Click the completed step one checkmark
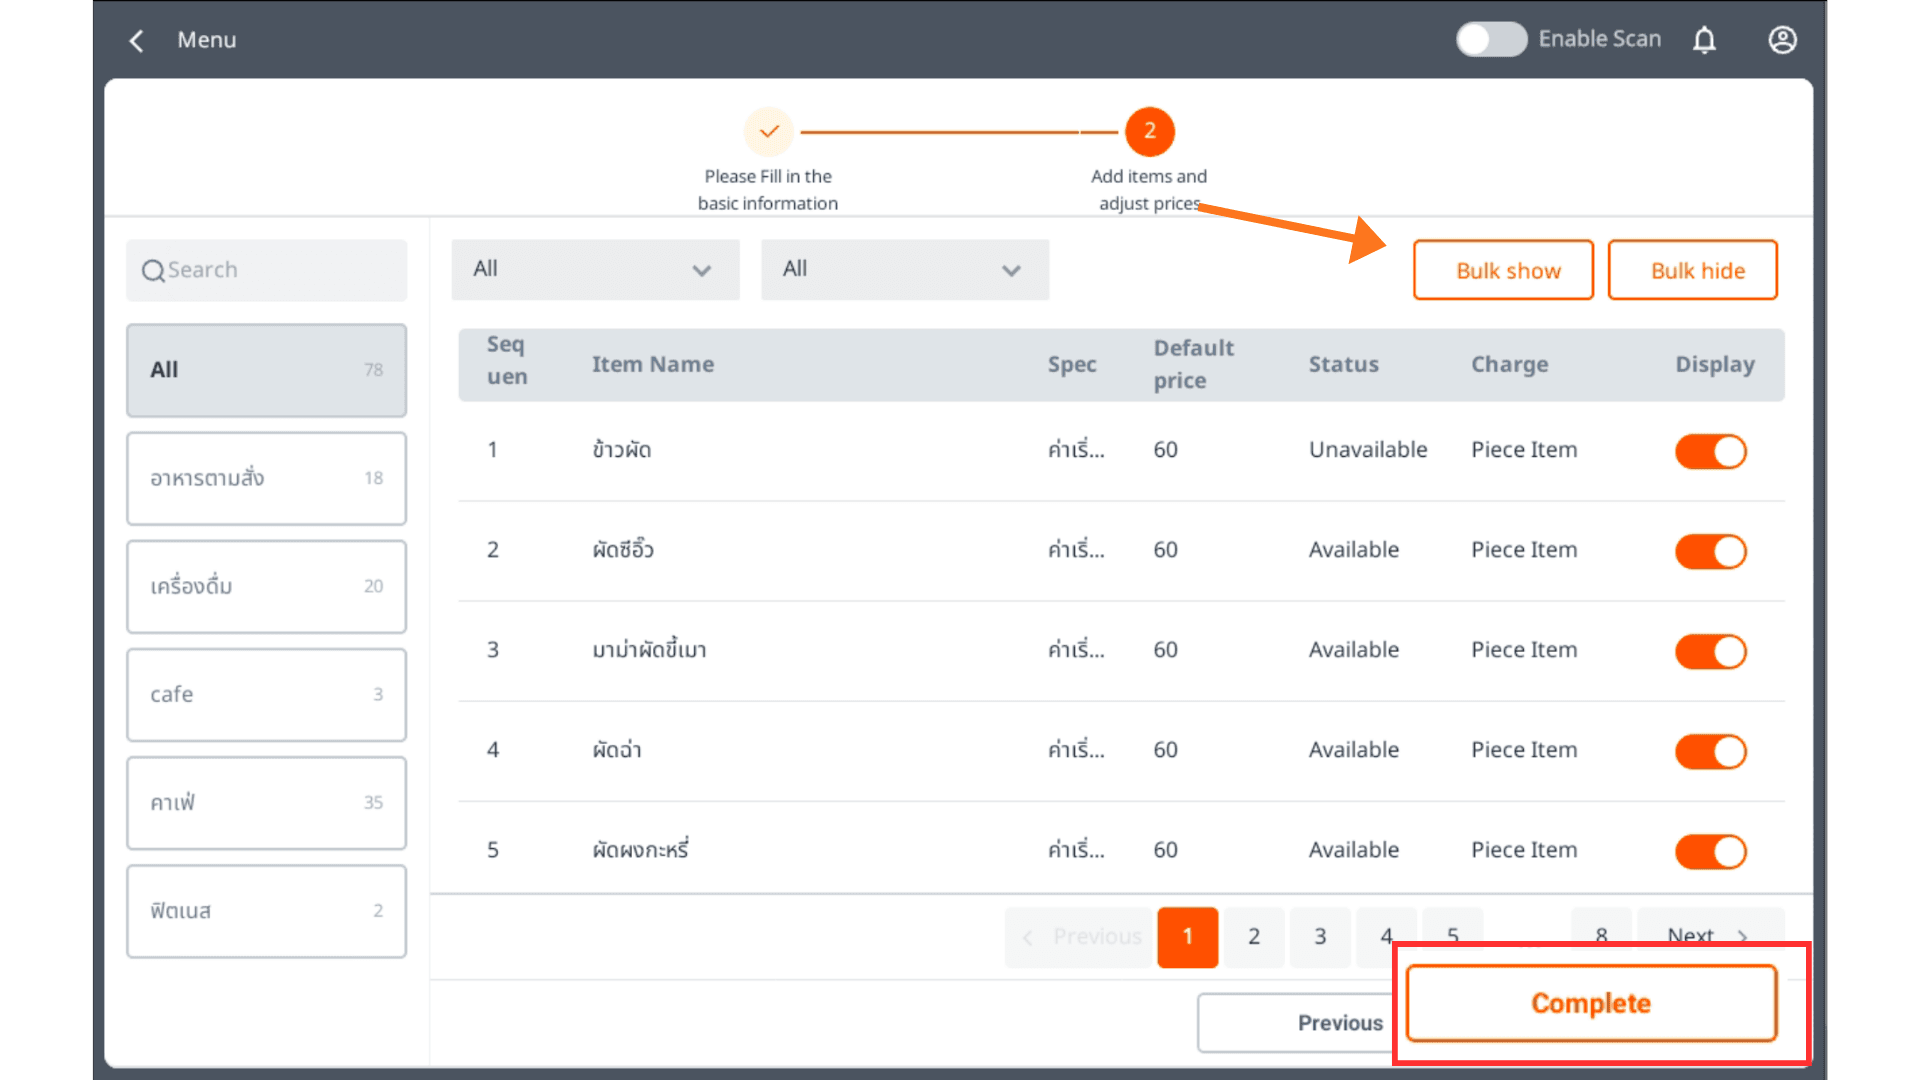 coord(768,131)
